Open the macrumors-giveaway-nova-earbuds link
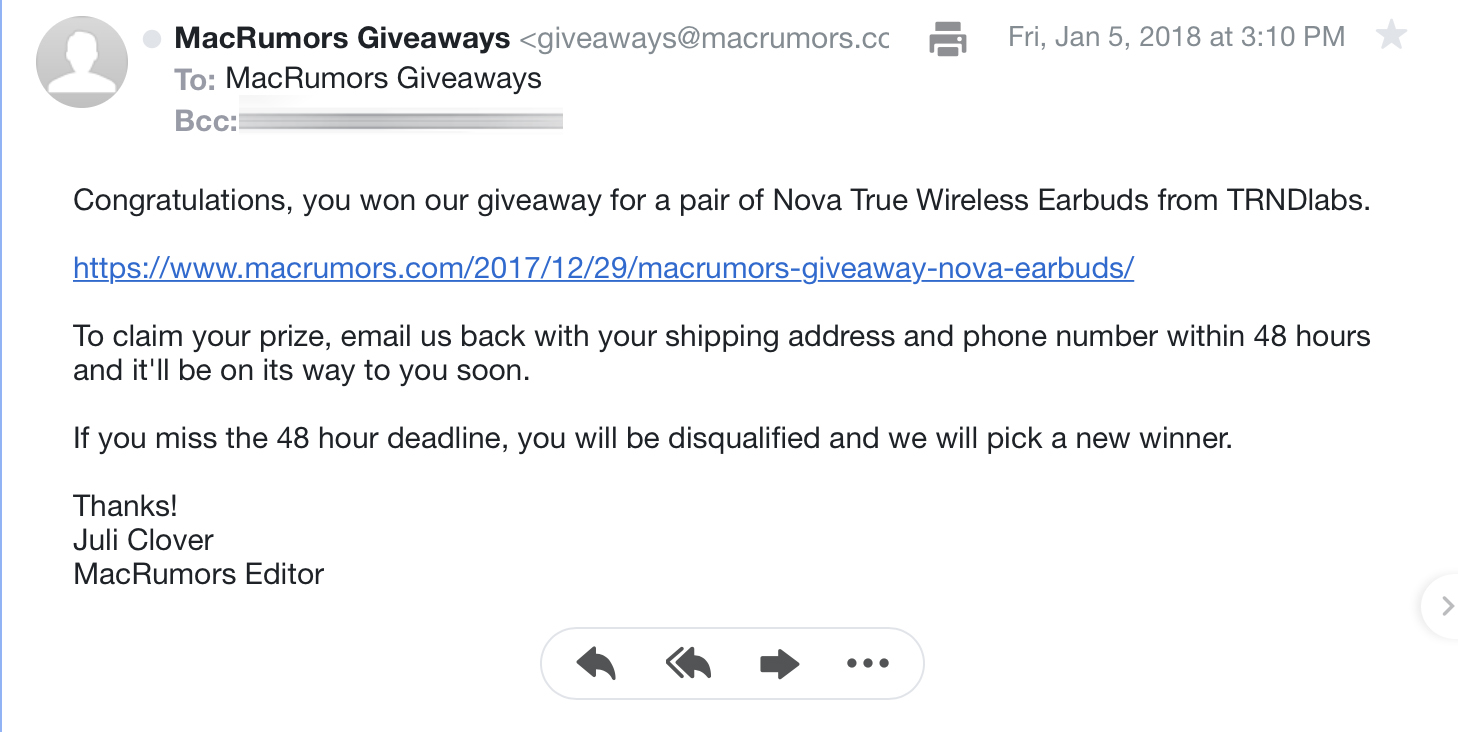 point(604,268)
